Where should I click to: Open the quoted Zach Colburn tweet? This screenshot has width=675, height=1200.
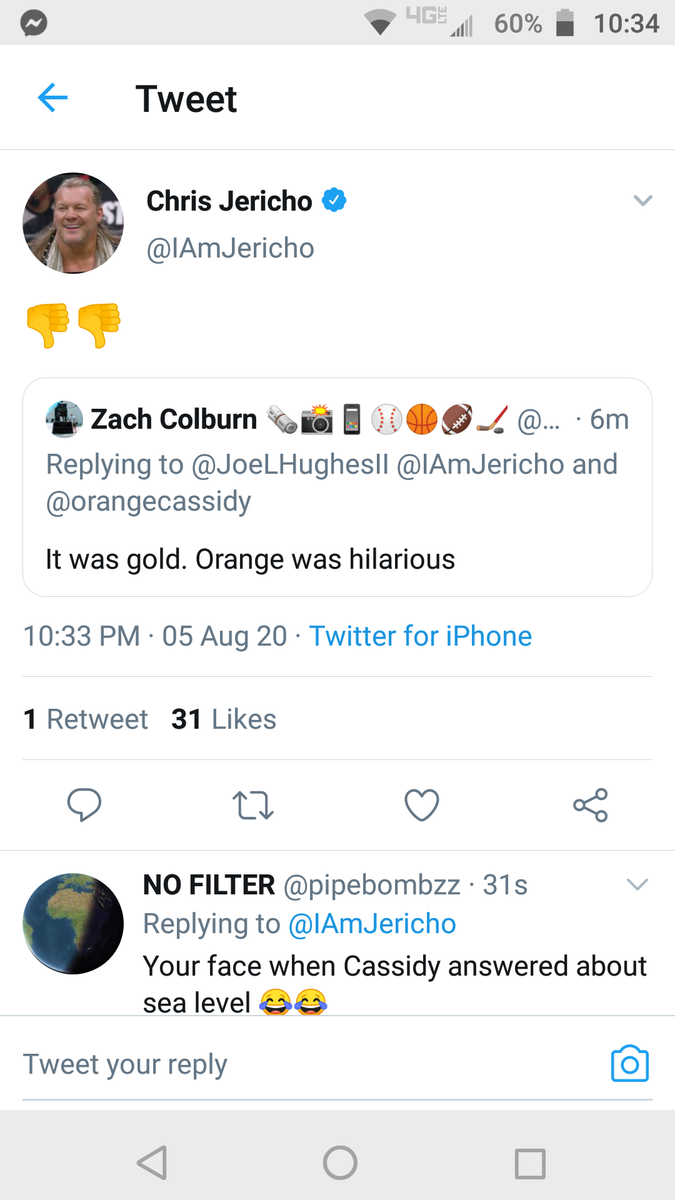(x=337, y=487)
